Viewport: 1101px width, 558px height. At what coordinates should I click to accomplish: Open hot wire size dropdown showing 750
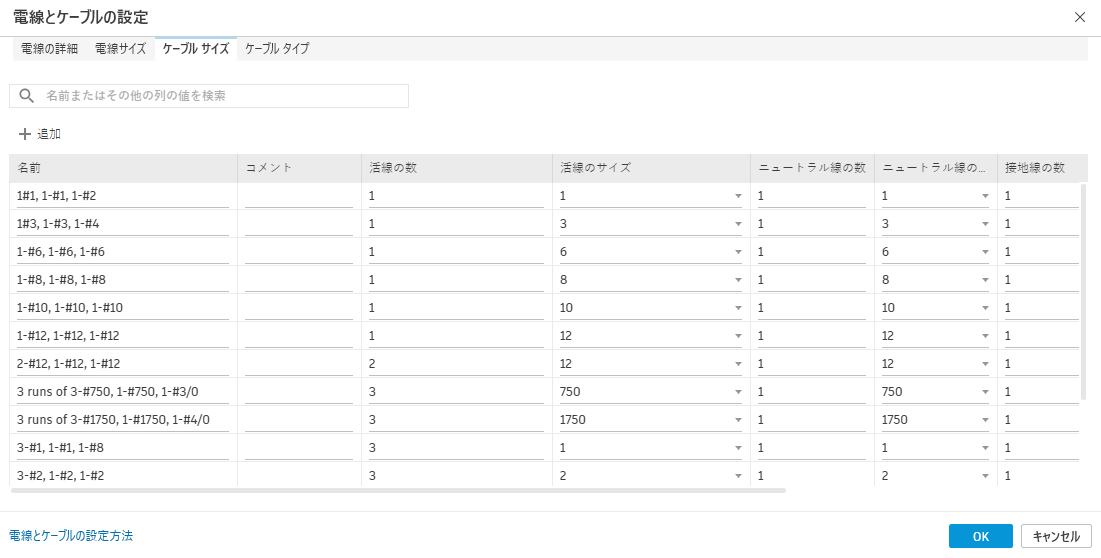(x=738, y=392)
